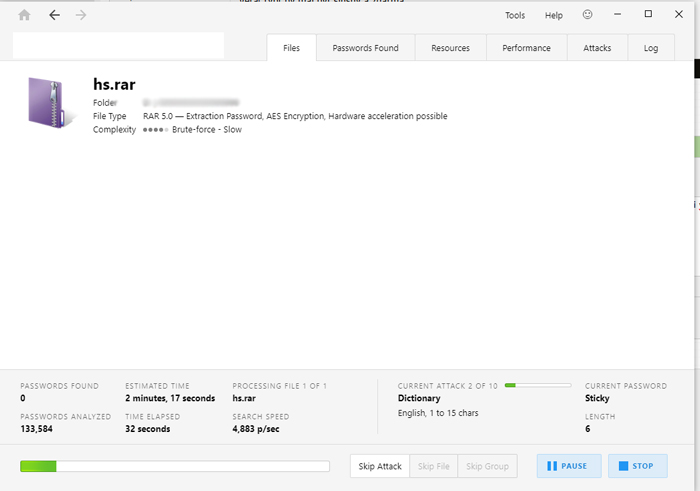The height and width of the screenshot is (491, 700).
Task: Switch to the Passwords Found tab
Action: coord(366,48)
